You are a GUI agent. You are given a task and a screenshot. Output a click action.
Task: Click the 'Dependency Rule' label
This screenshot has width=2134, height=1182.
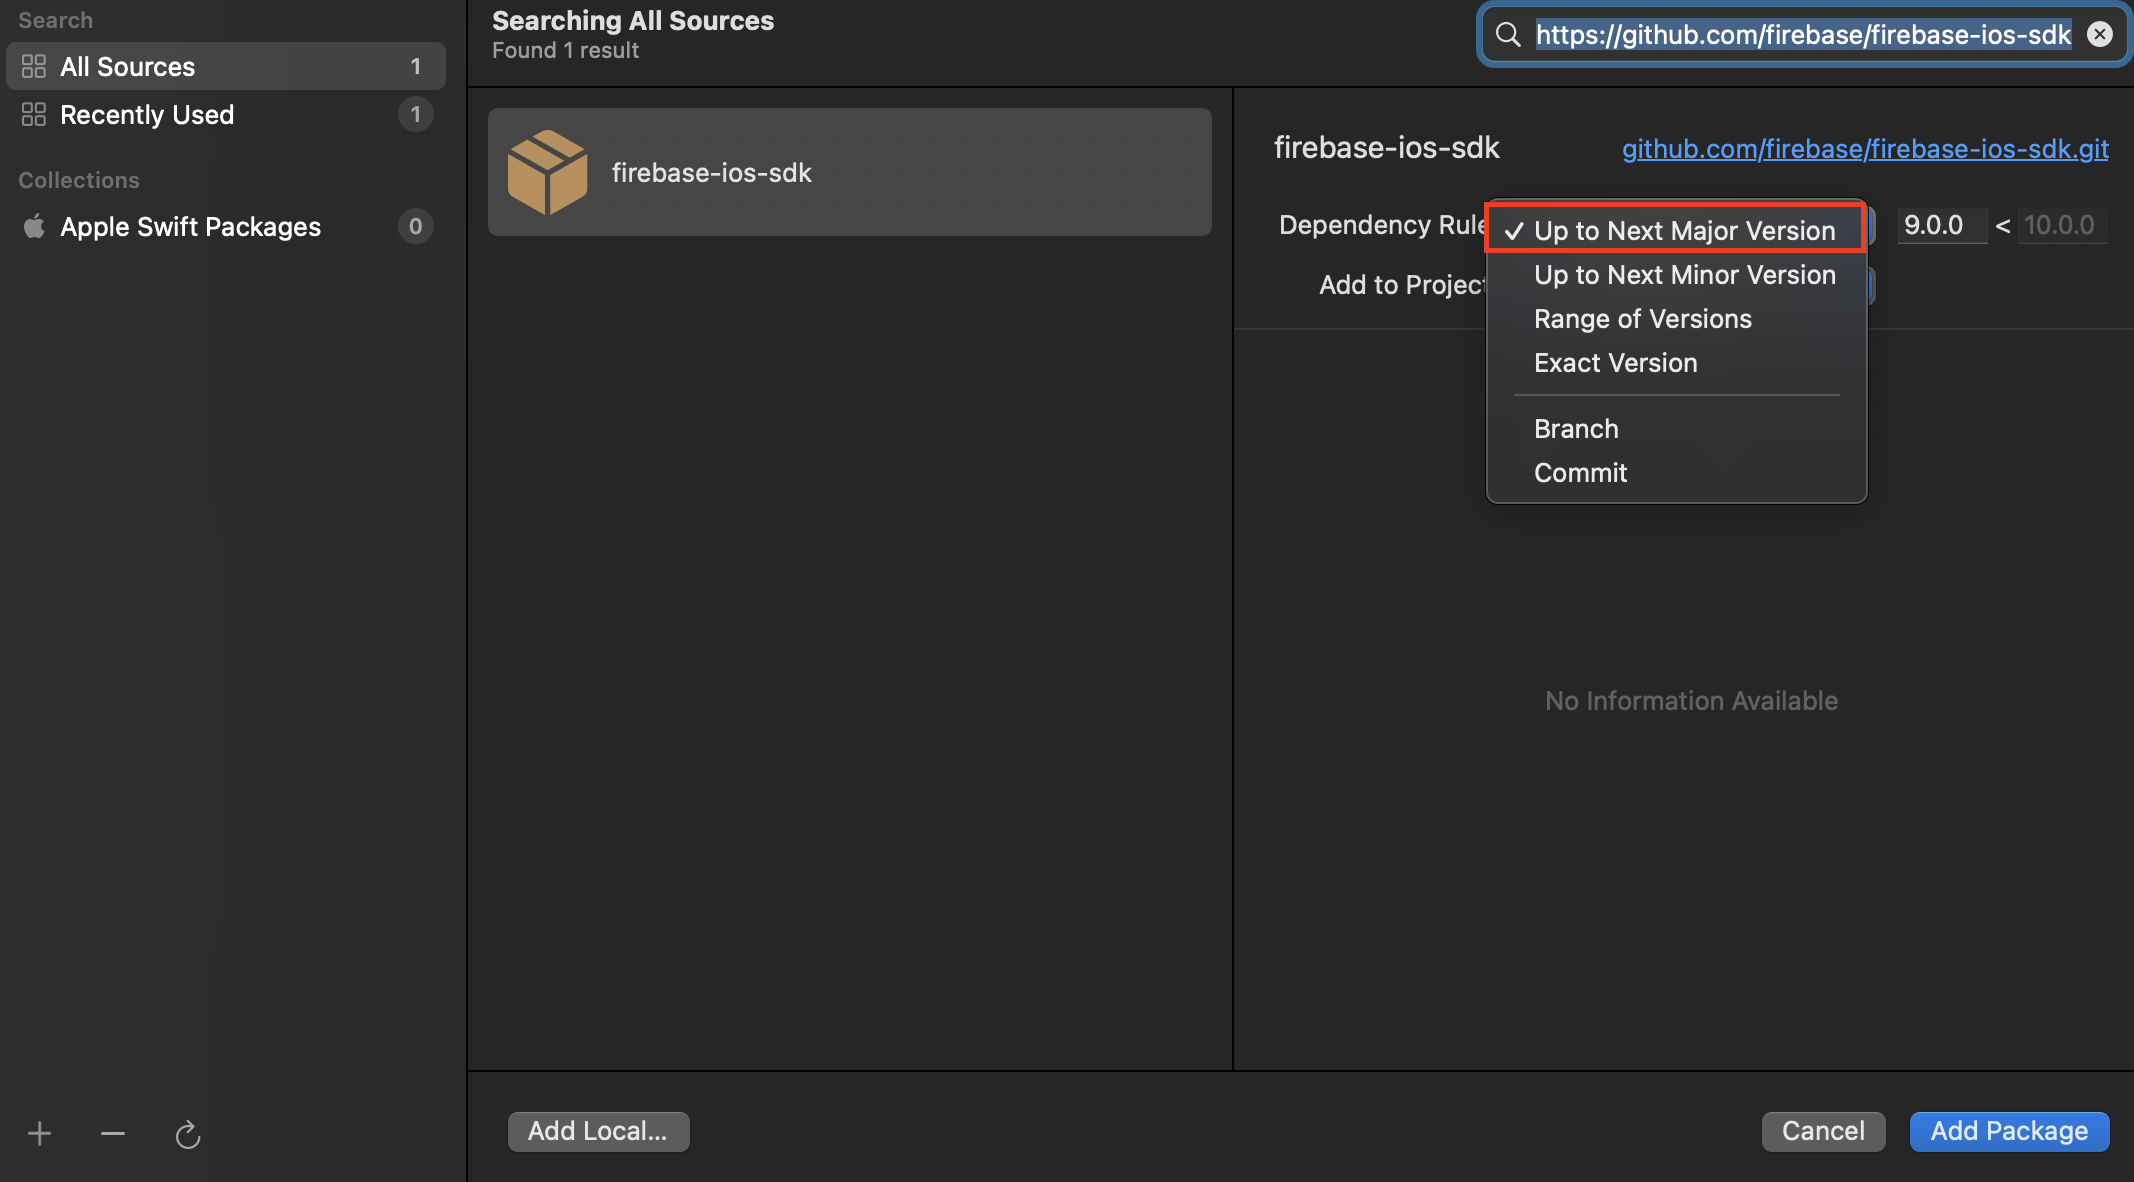coord(1383,224)
